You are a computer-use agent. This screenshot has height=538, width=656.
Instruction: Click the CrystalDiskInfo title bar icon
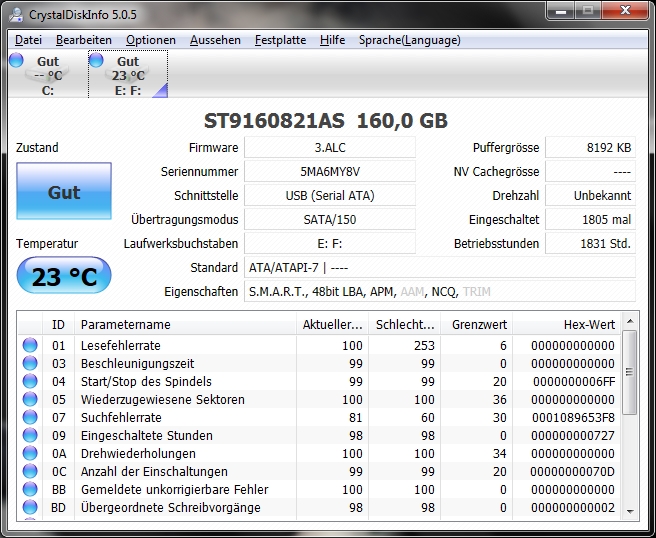point(16,15)
